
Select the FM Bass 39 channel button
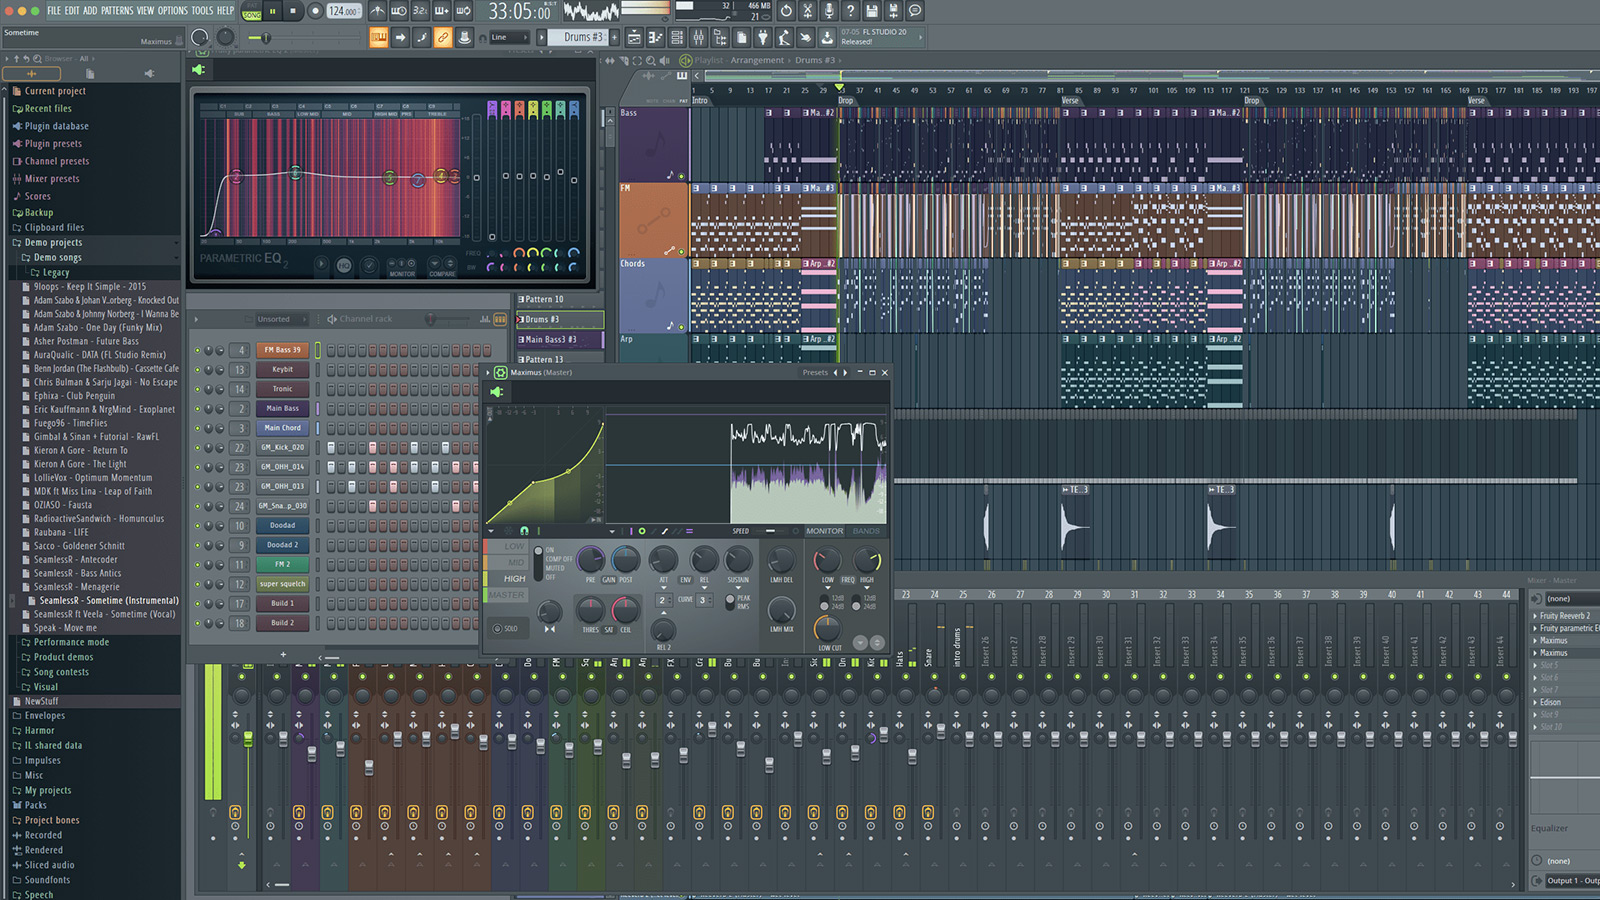coord(283,350)
